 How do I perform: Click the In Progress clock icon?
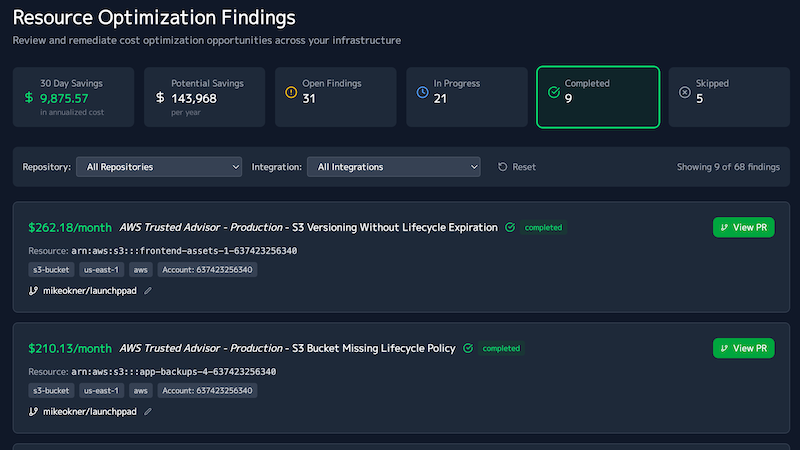[x=423, y=93]
